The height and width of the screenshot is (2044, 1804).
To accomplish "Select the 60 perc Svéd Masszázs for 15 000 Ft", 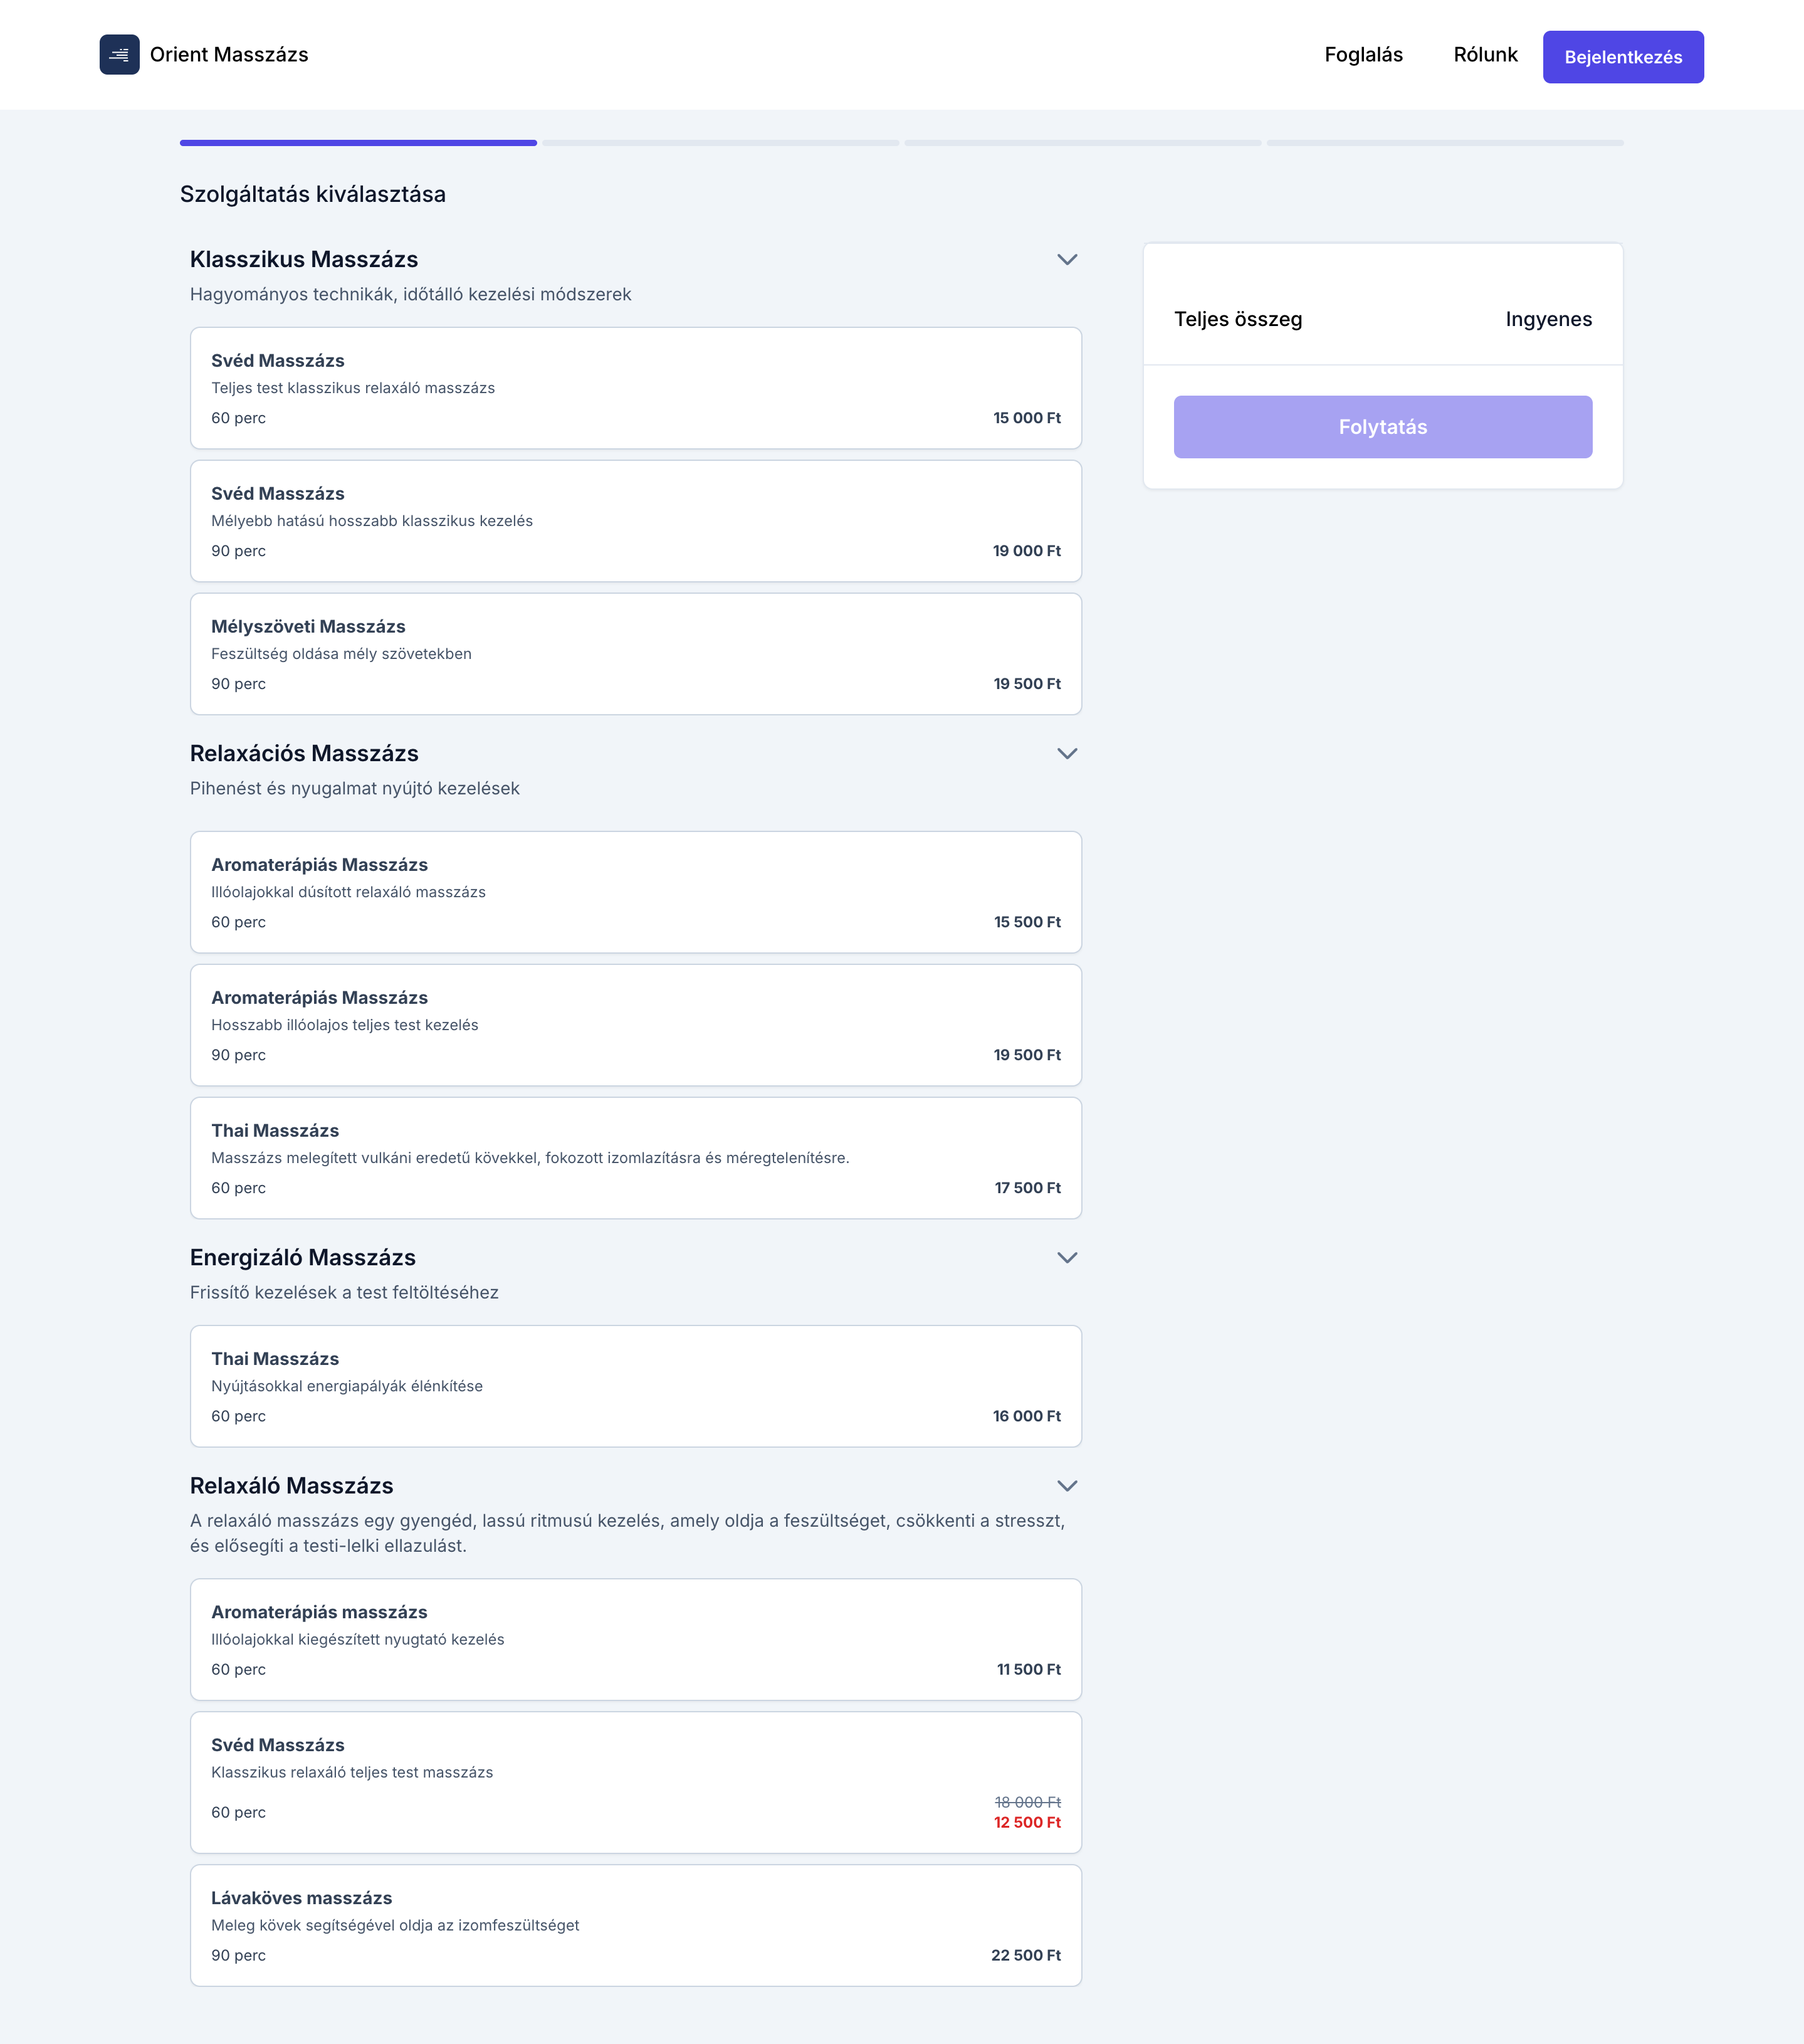I will click(x=636, y=388).
